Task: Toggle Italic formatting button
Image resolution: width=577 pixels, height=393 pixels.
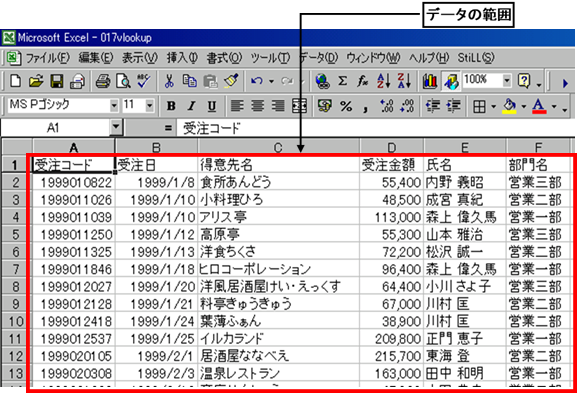Action: click(191, 106)
